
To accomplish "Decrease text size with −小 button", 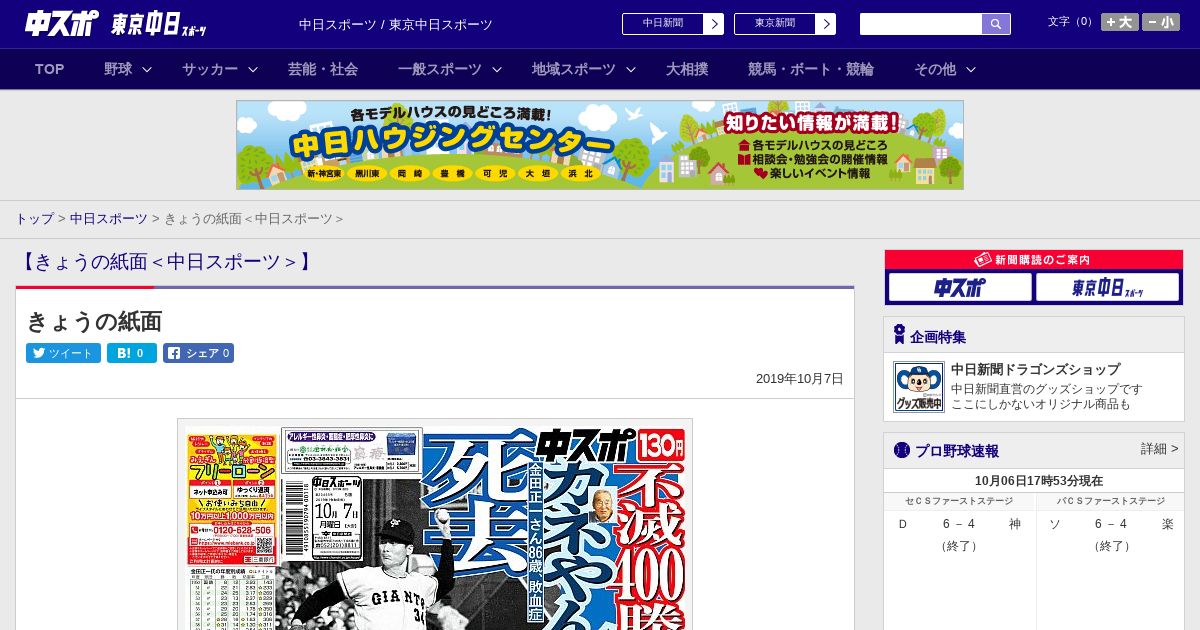I will coord(1161,22).
